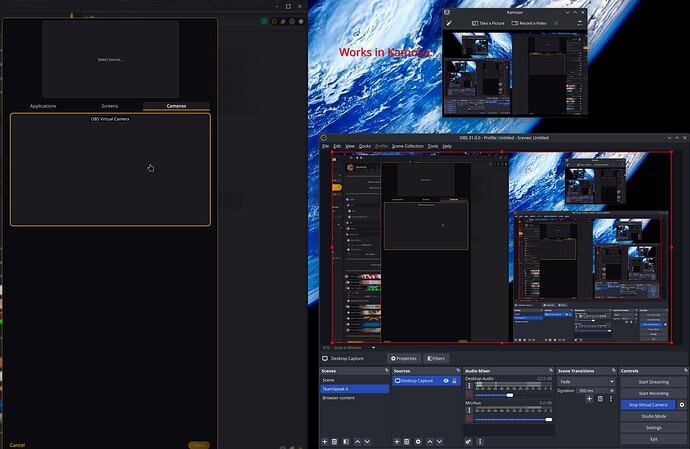Open OBS Docks menu
Image resolution: width=690 pixels, height=449 pixels.
click(365, 146)
